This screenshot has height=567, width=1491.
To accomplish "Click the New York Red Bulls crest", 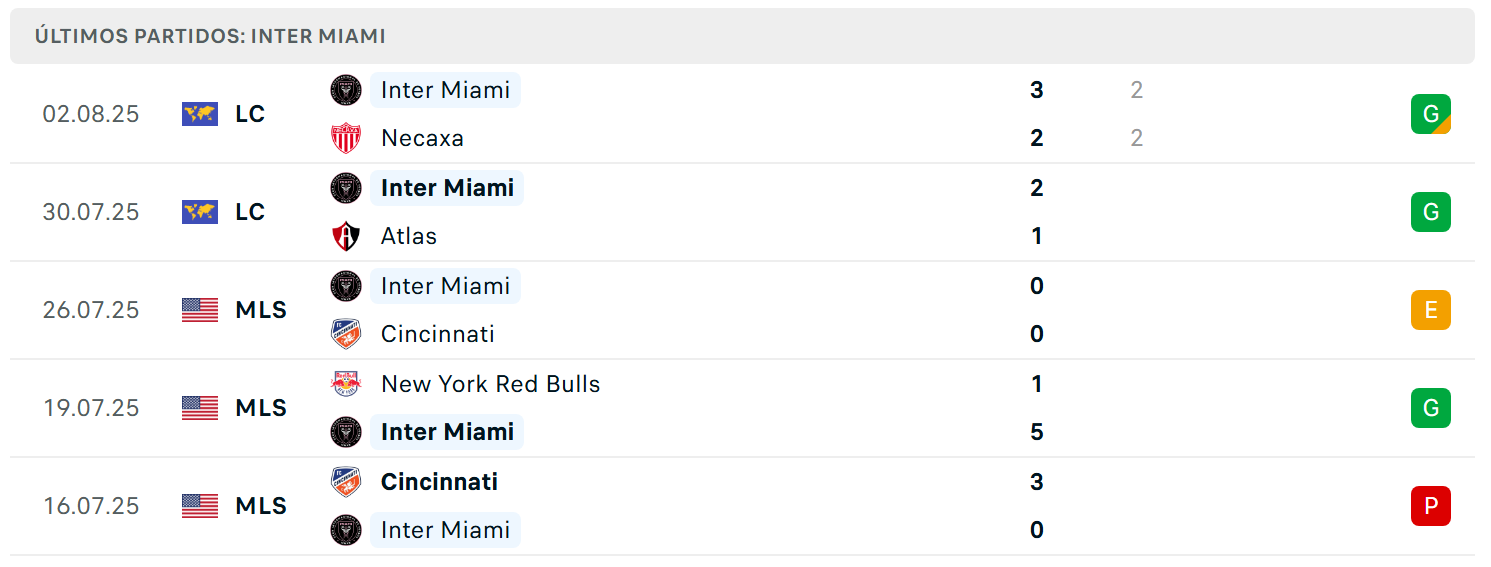I will click(x=346, y=384).
